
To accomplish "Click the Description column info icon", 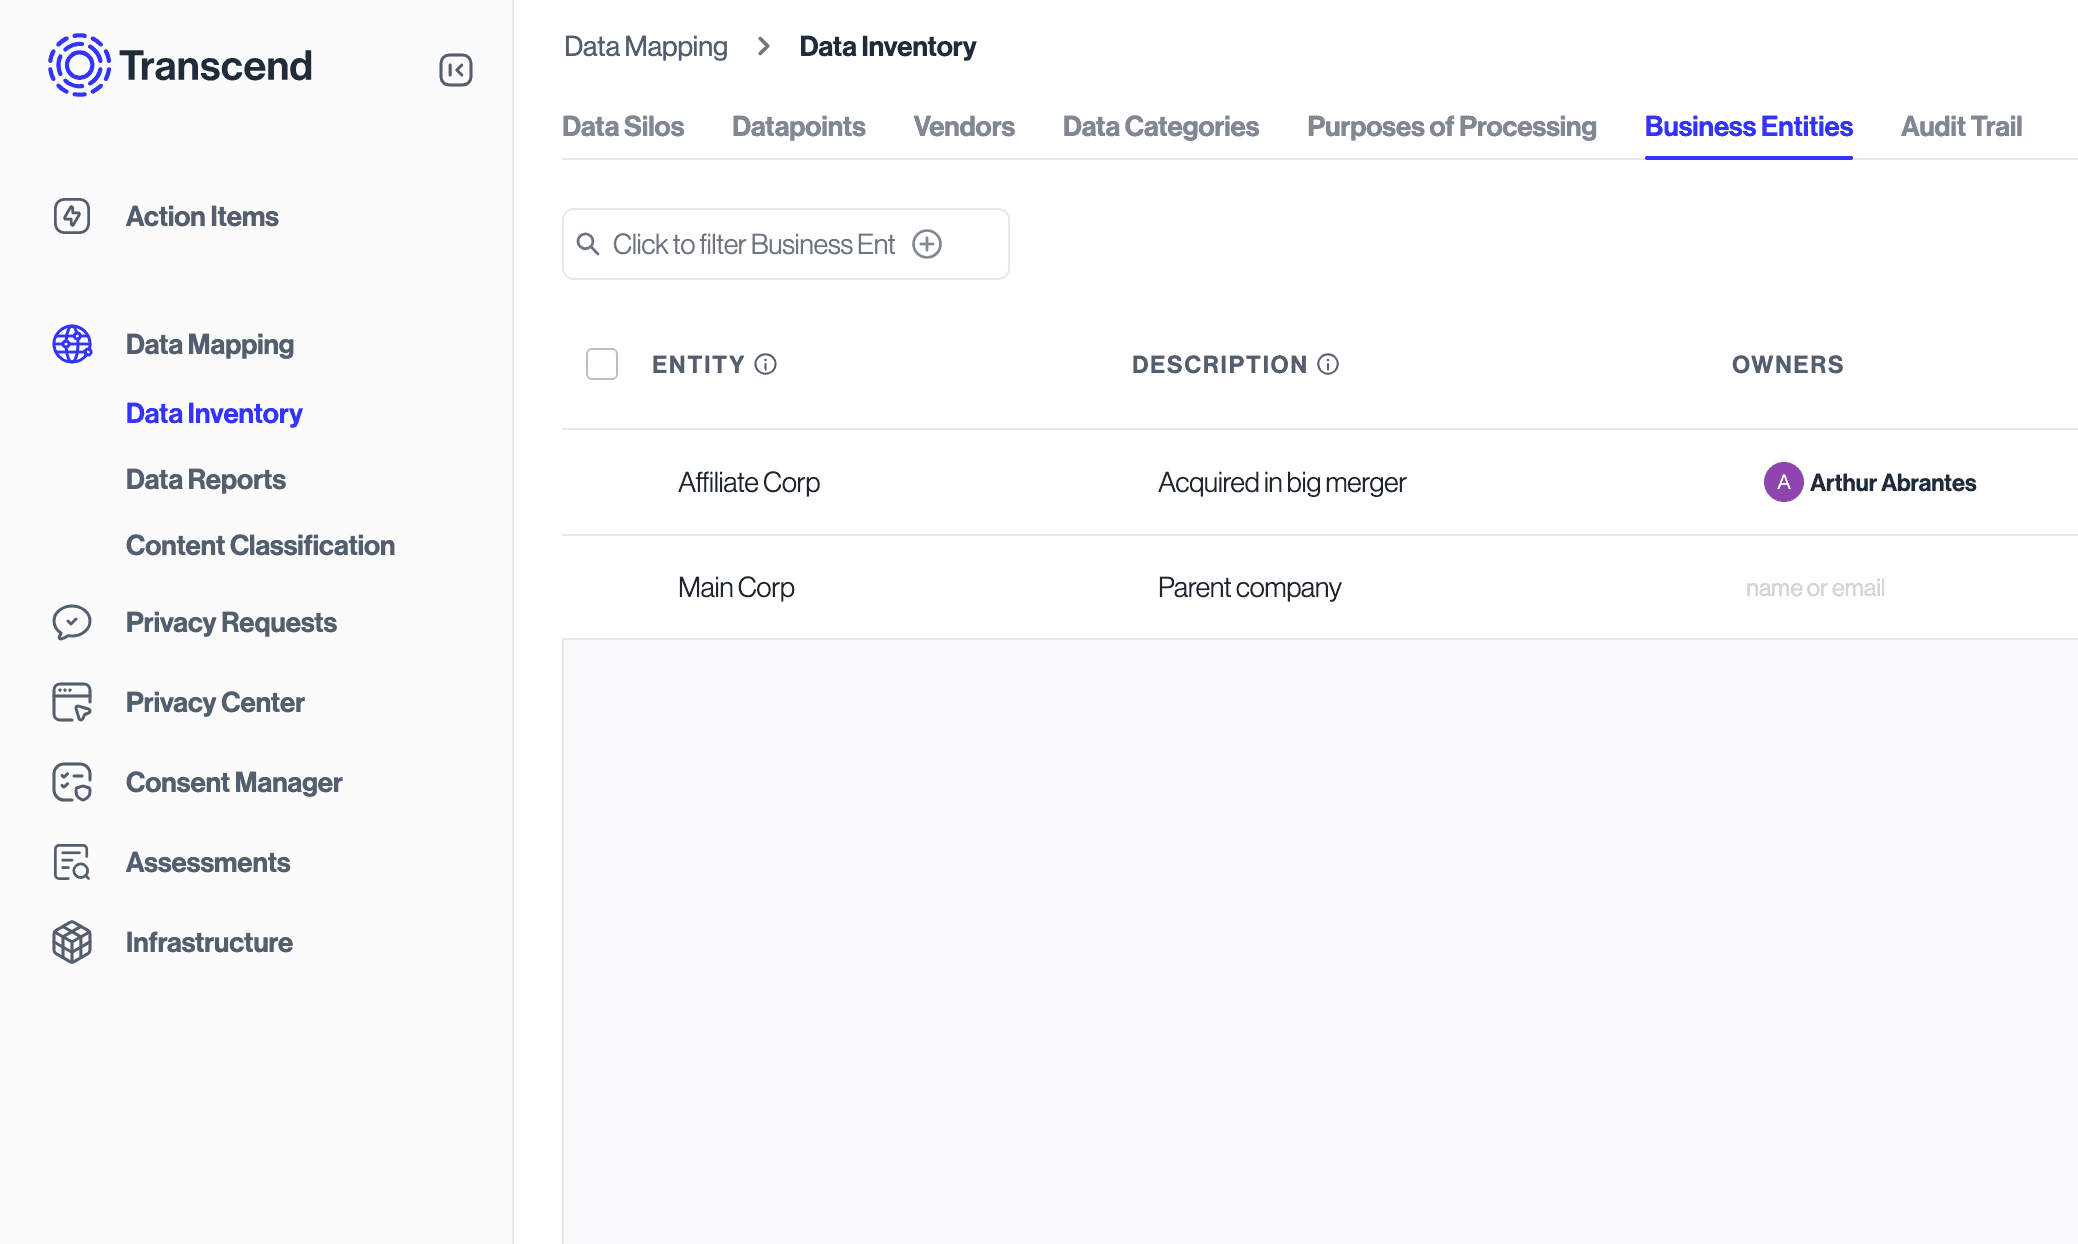I will click(1328, 364).
